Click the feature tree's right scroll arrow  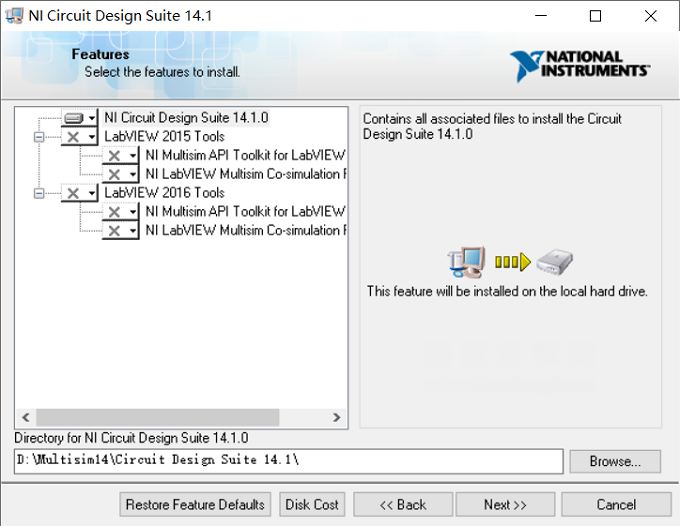(337, 417)
